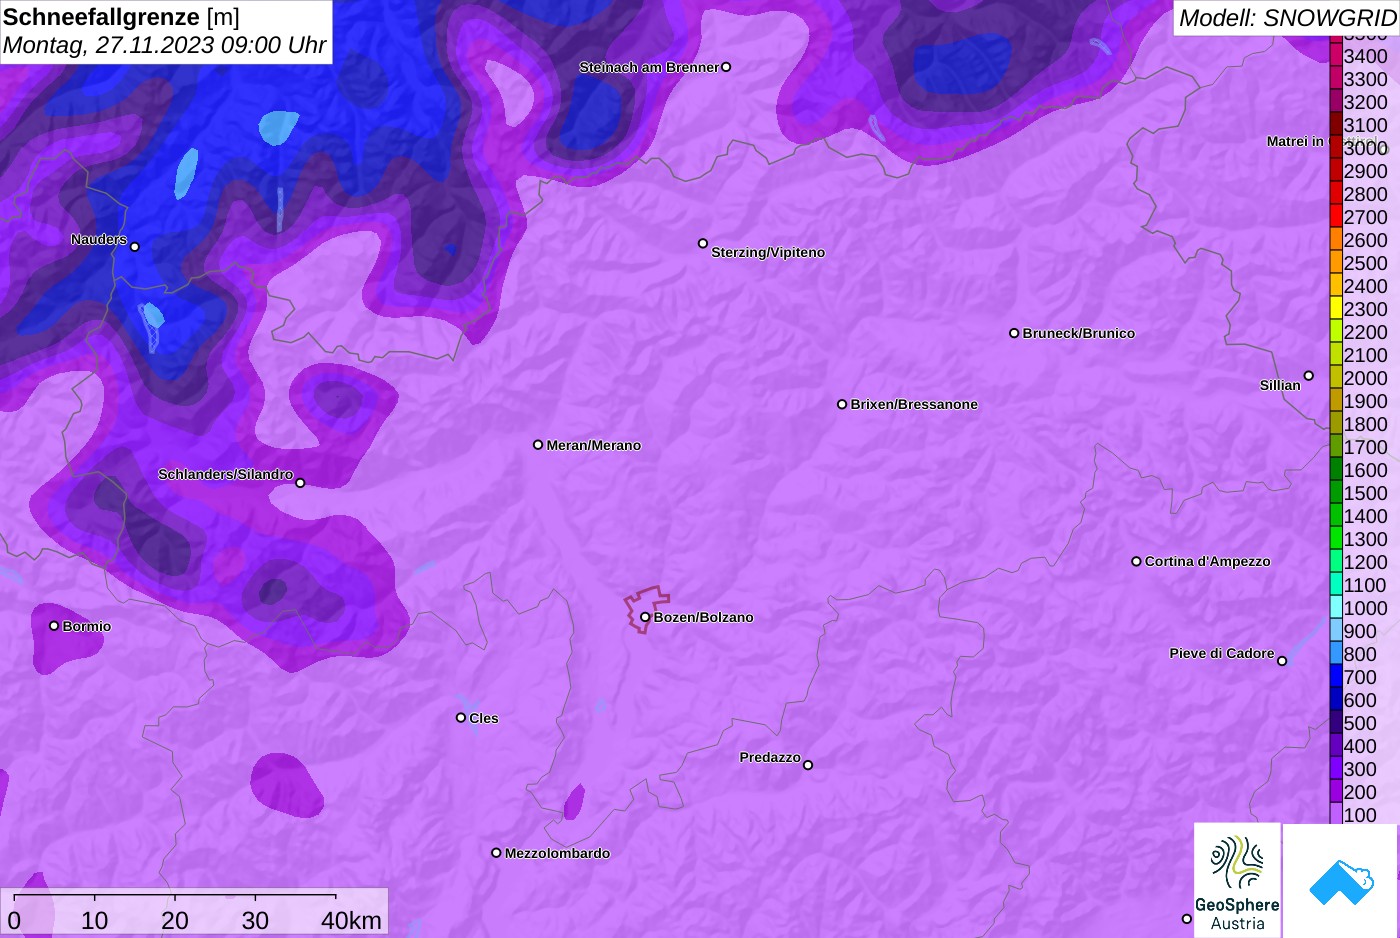
Task: Click the 1000 legend color swatch
Action: pyautogui.click(x=1336, y=608)
